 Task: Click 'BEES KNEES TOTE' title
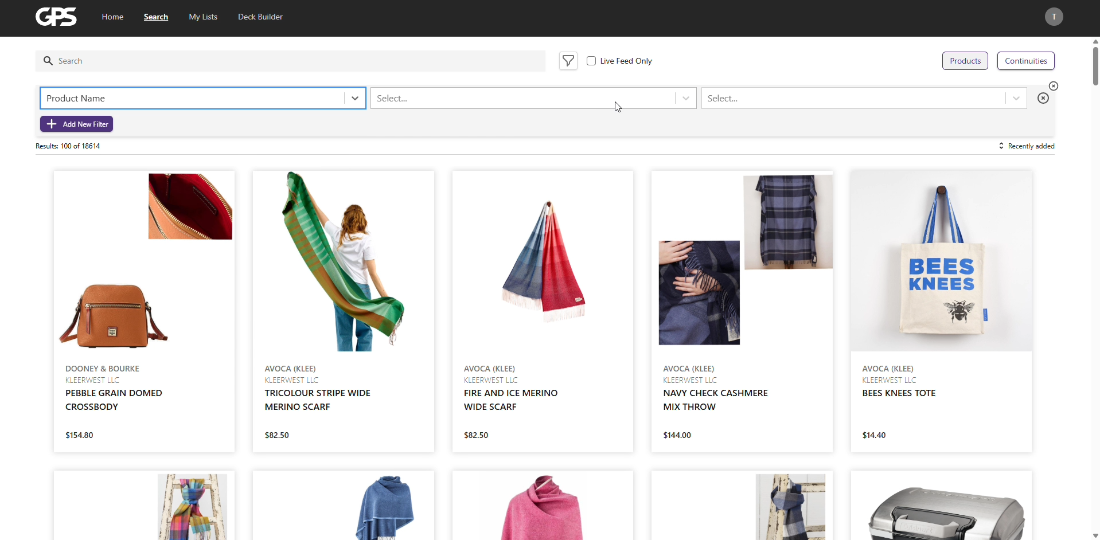(x=899, y=393)
